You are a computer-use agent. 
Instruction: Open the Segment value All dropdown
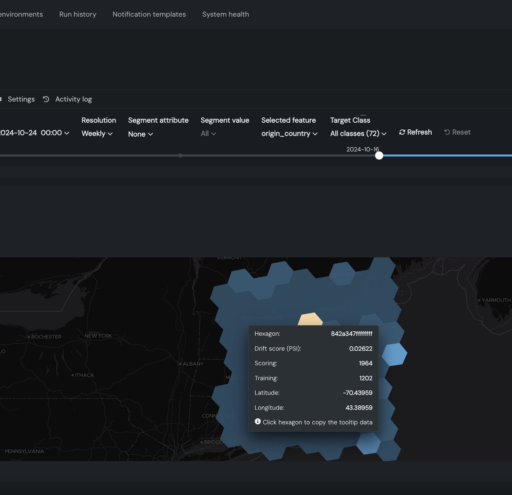208,133
